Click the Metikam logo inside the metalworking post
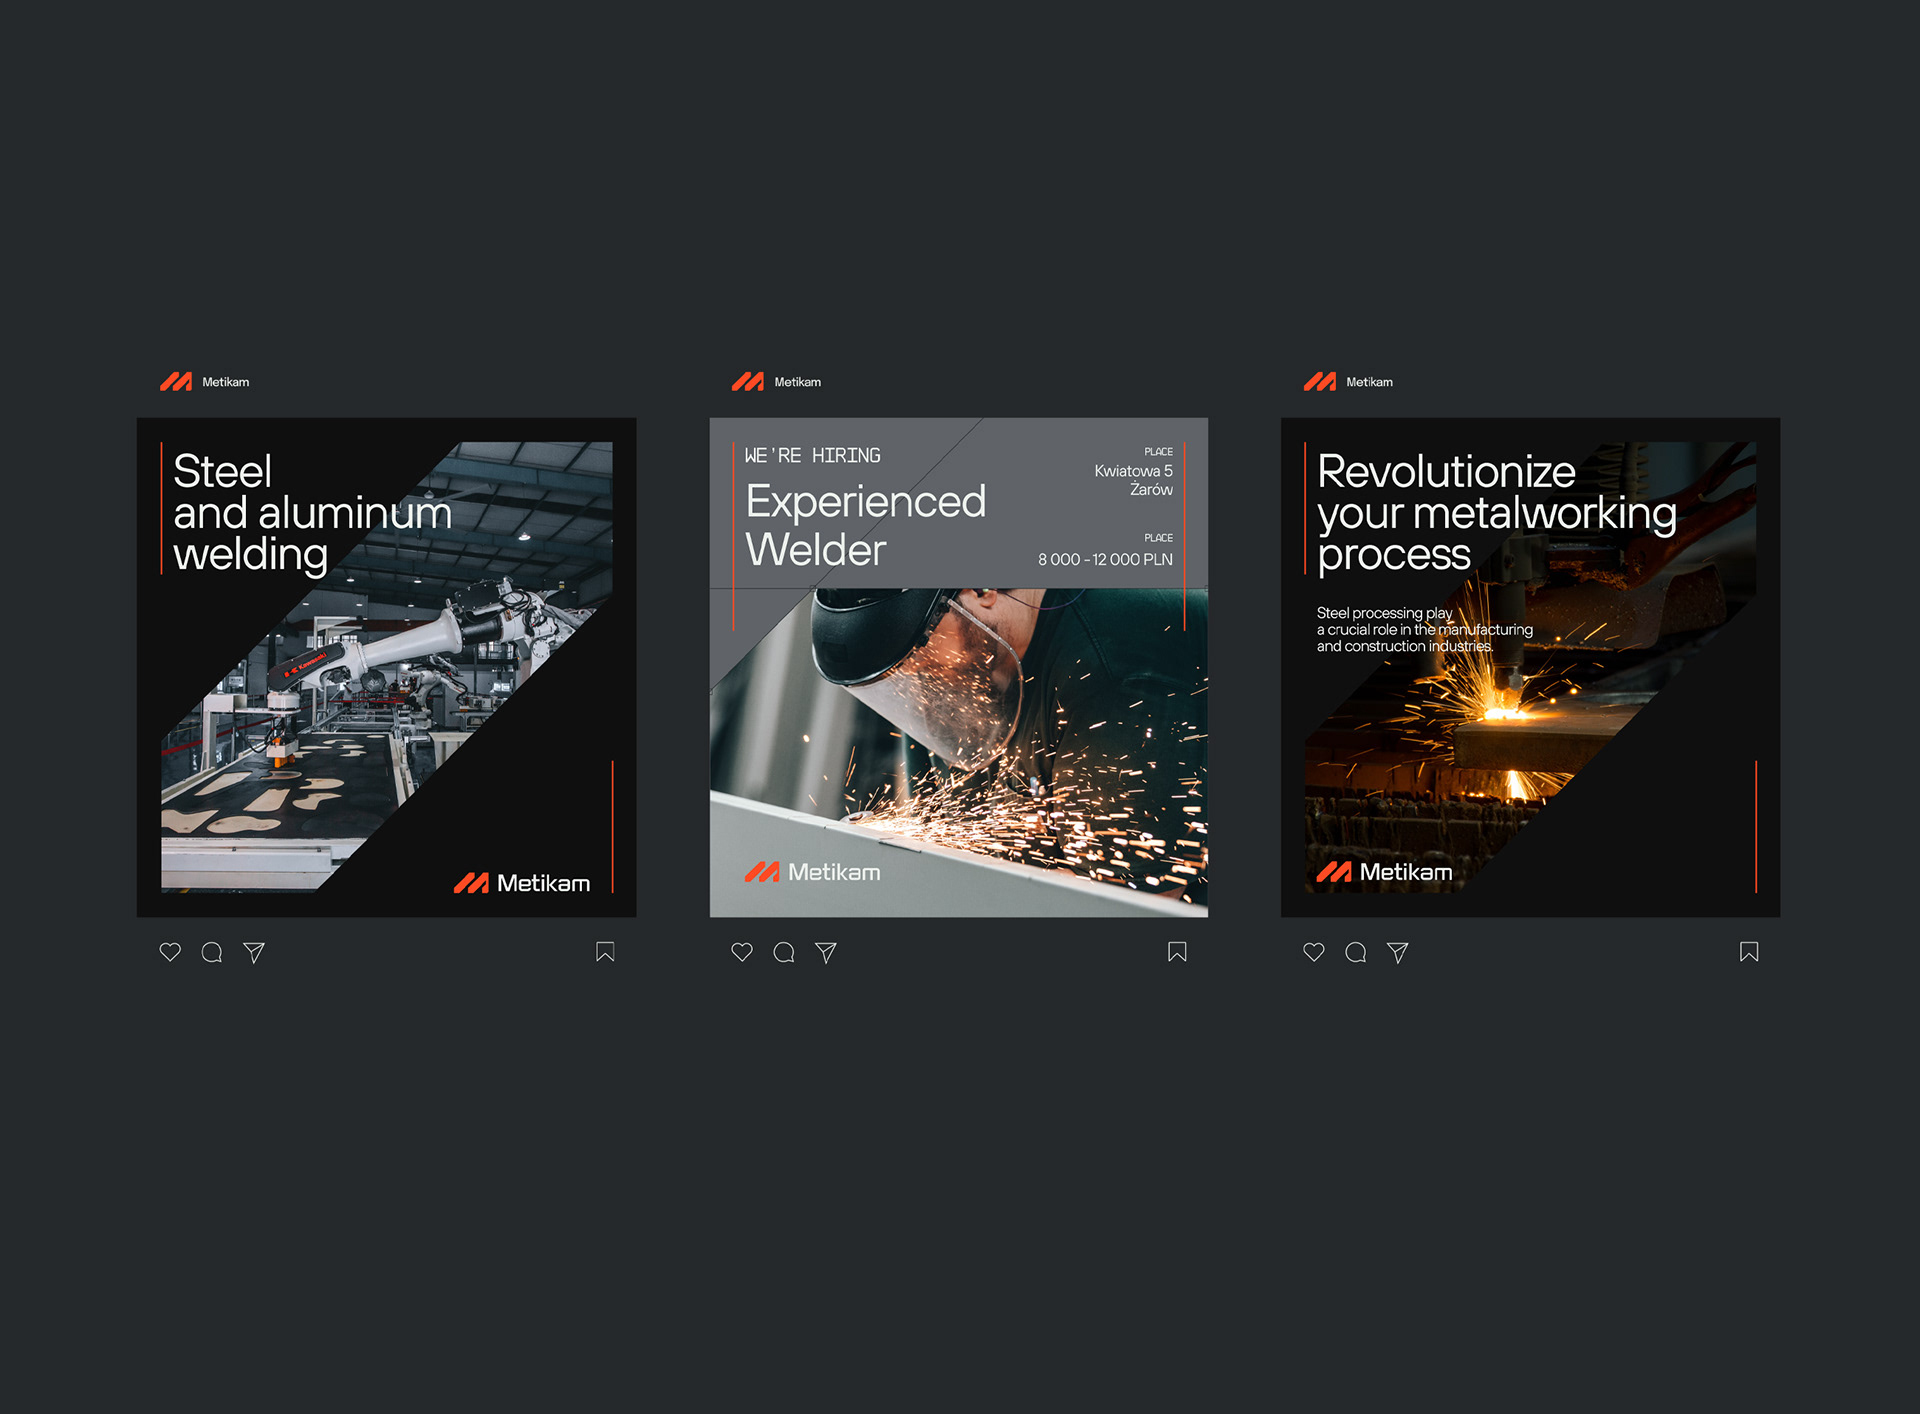 pos(1385,872)
